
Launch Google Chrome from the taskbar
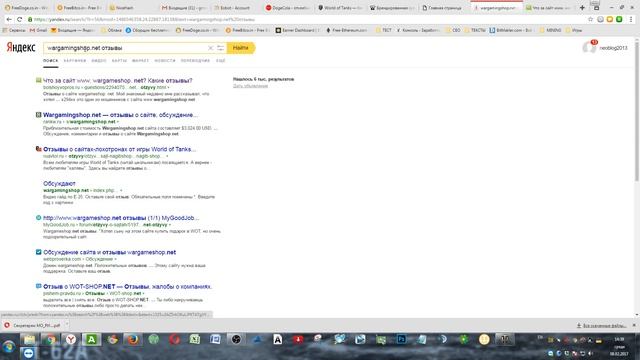pyautogui.click(x=50, y=339)
